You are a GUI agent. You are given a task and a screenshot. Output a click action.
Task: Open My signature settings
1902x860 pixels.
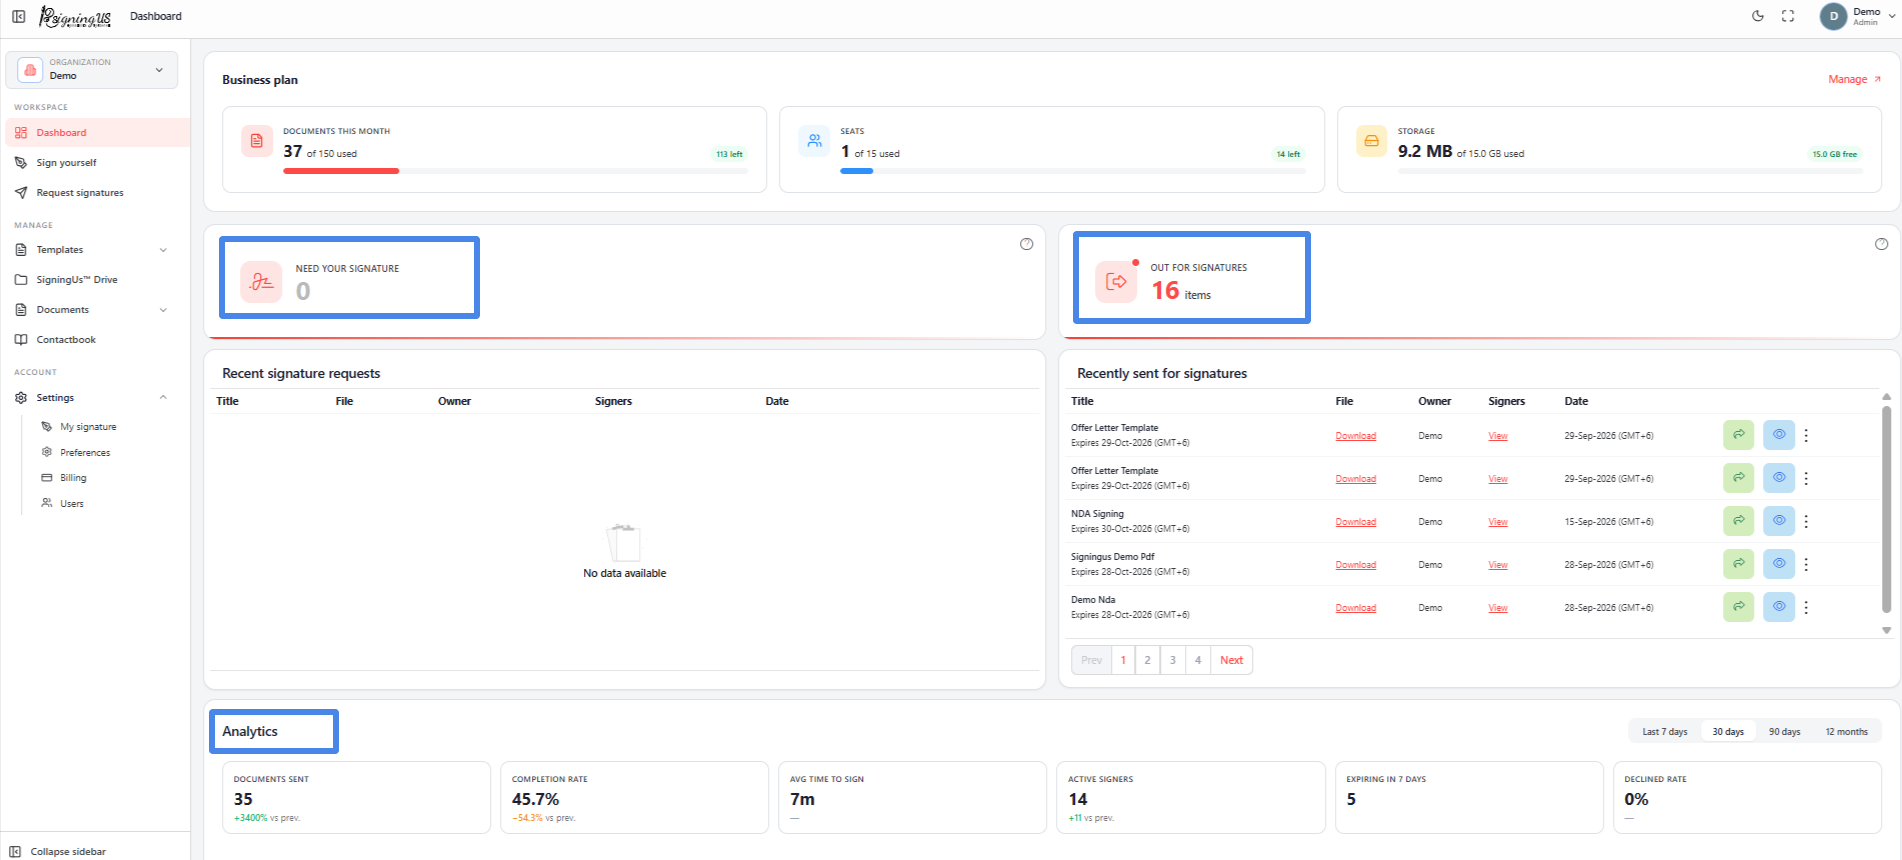tap(88, 427)
